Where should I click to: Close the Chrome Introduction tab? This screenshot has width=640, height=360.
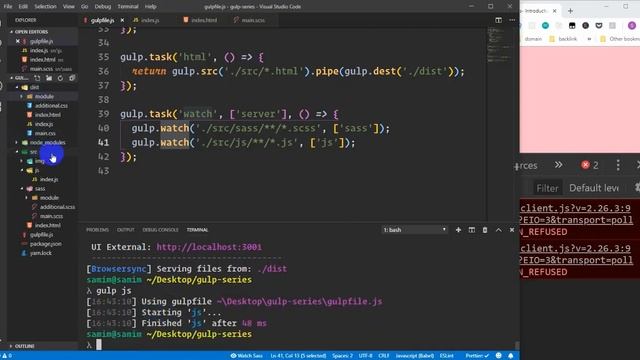pyautogui.click(x=554, y=11)
